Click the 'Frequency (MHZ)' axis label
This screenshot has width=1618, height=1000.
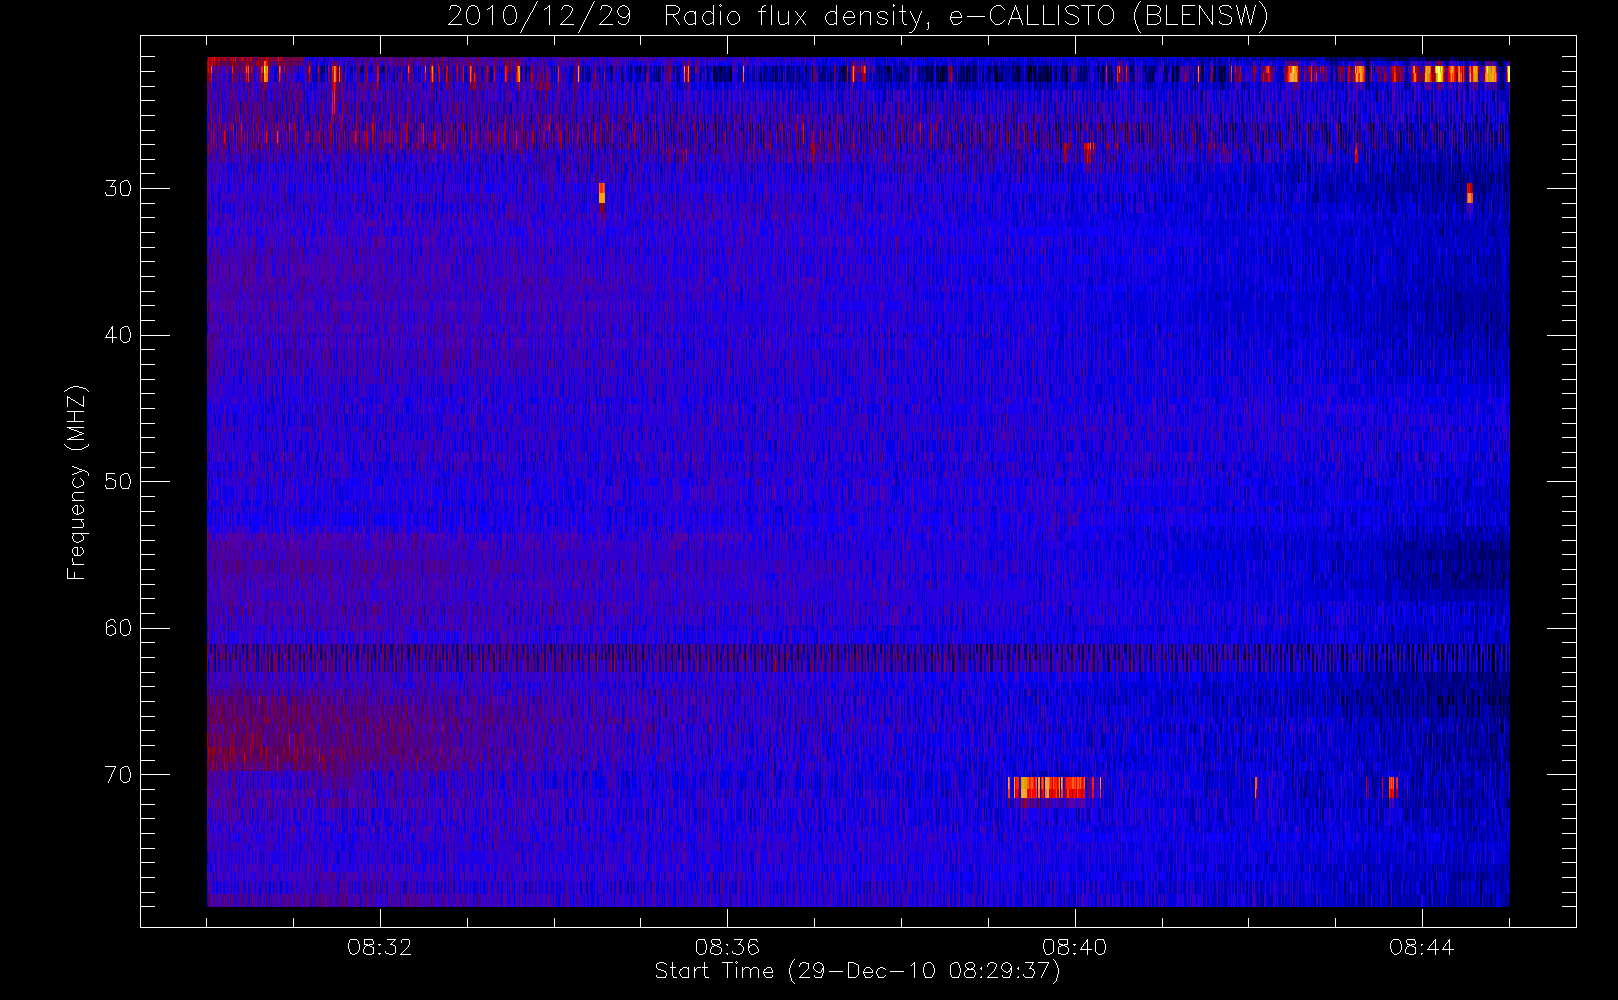point(76,482)
